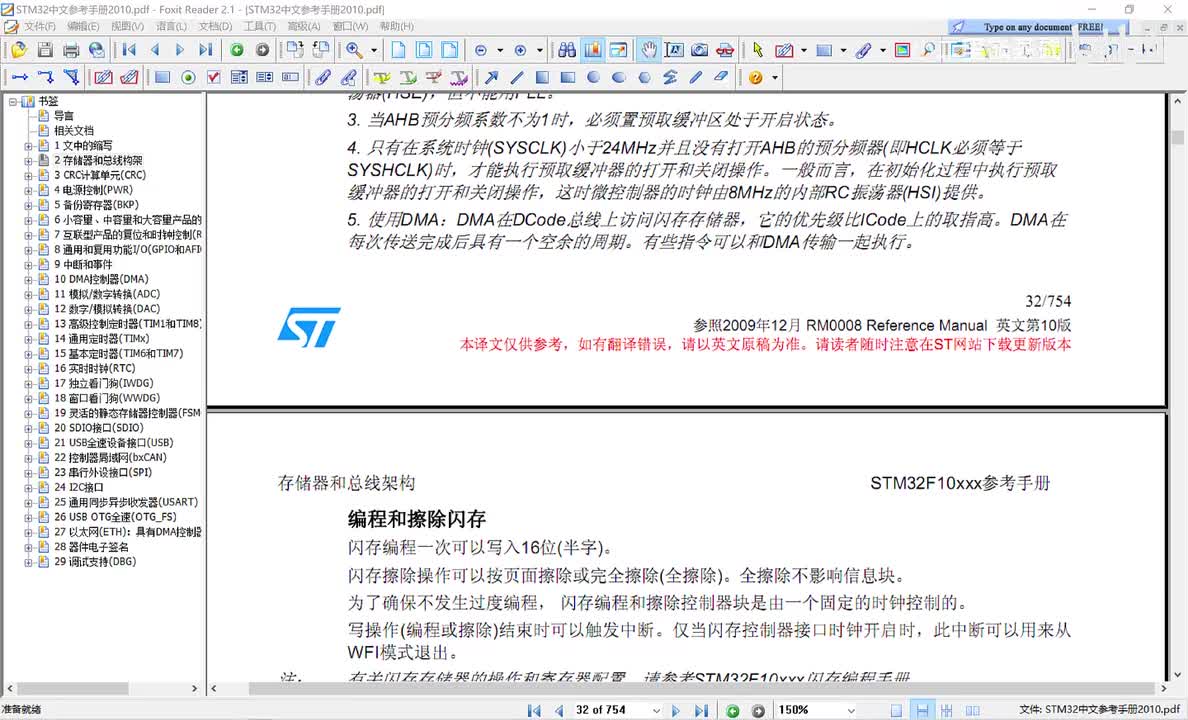Select the Hand tool
The image size is (1188, 720).
(x=649, y=50)
